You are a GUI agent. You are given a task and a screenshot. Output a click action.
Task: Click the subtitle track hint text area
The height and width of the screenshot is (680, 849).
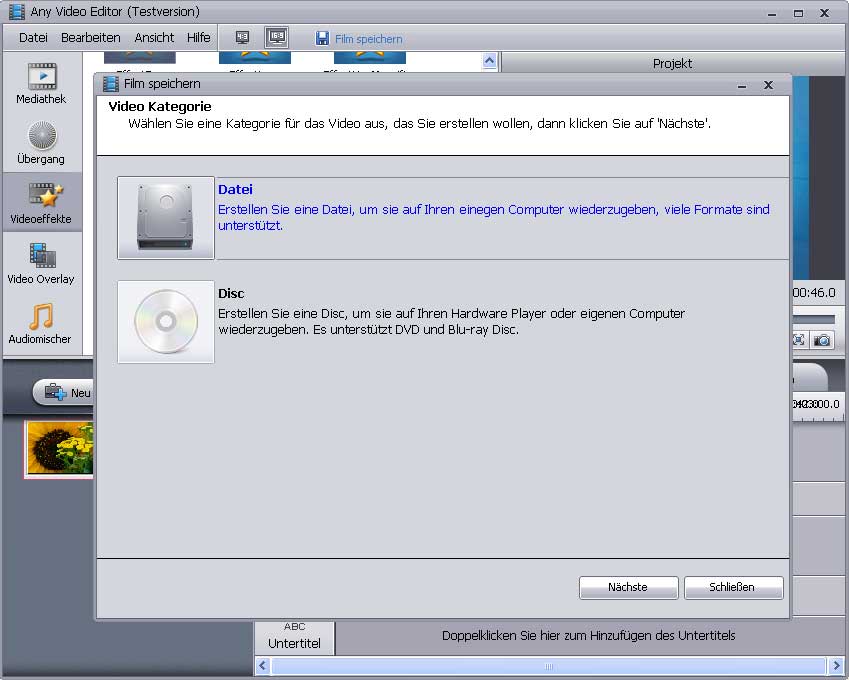pos(589,636)
